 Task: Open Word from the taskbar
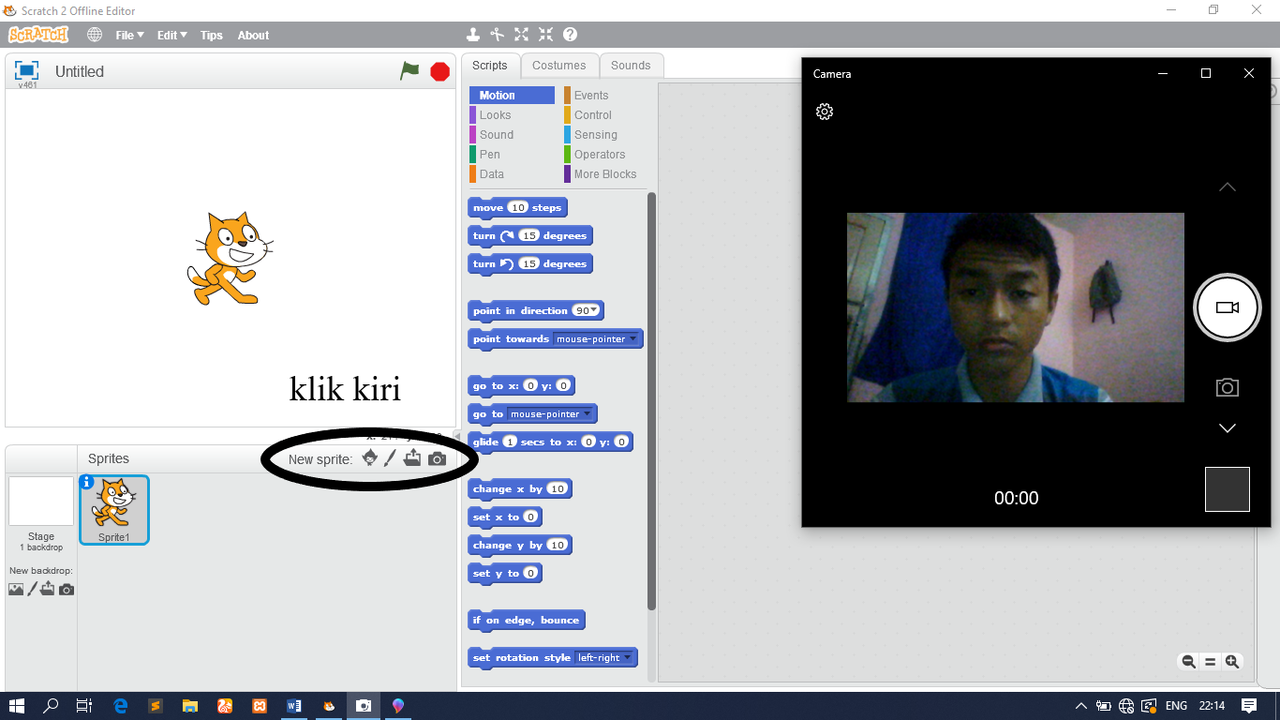294,706
